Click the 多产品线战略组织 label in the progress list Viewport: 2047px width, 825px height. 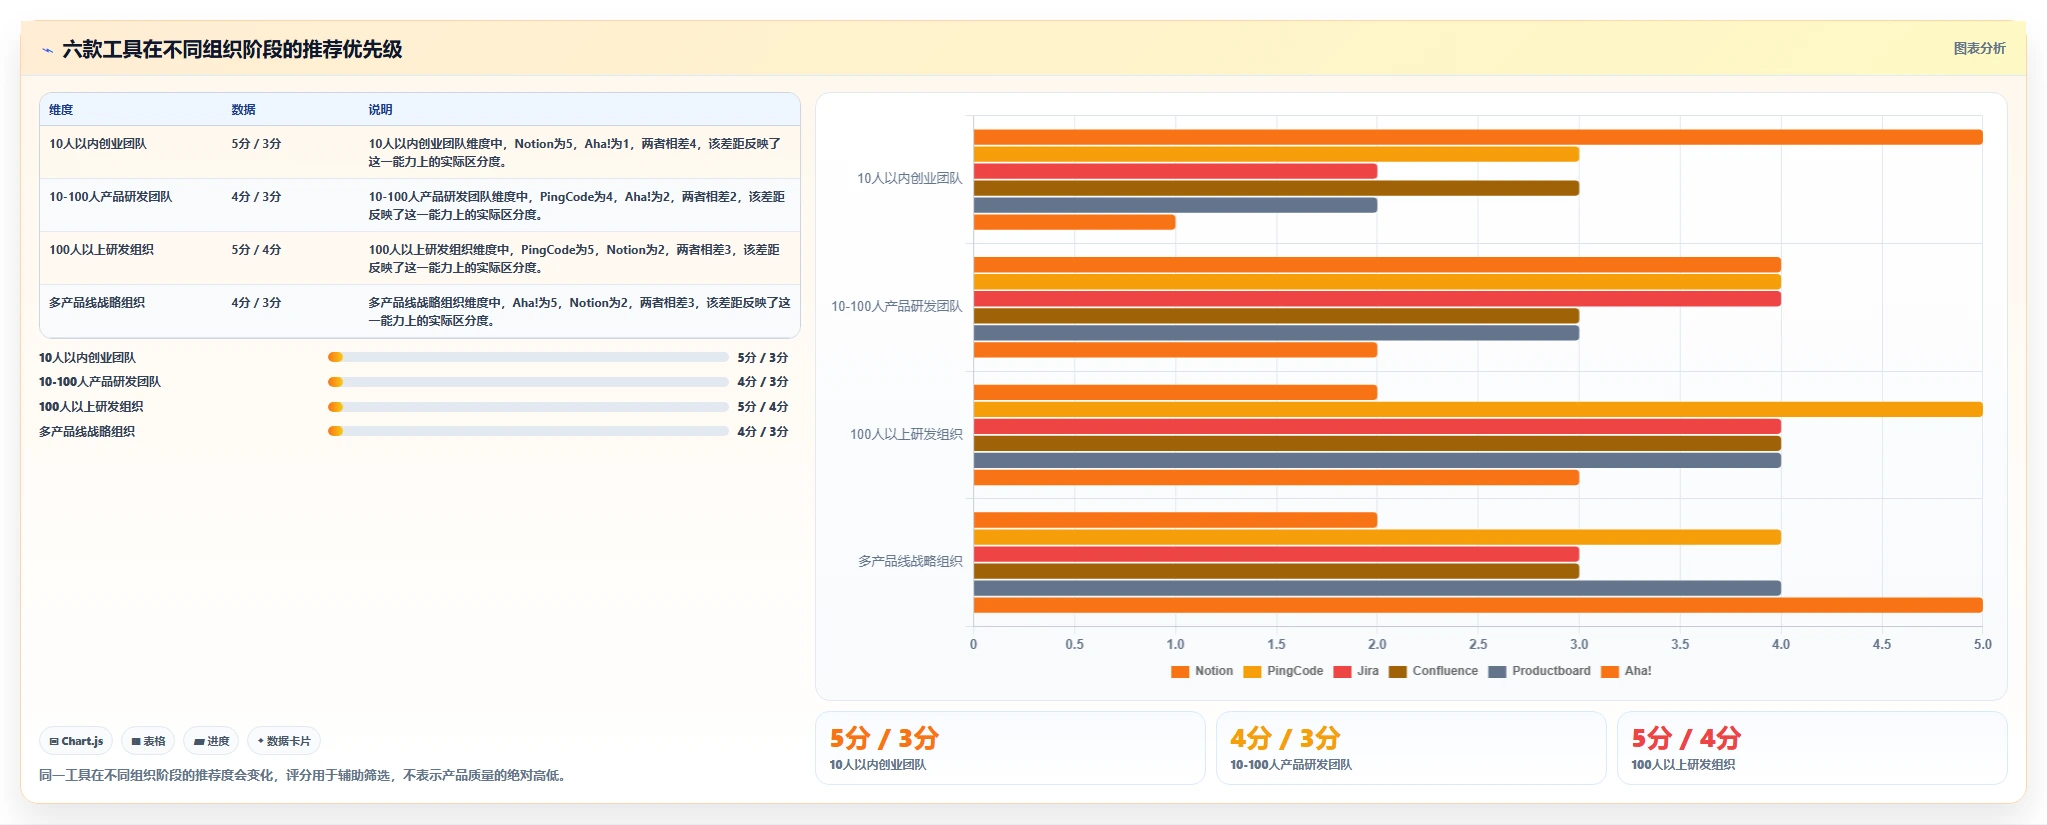tap(87, 432)
